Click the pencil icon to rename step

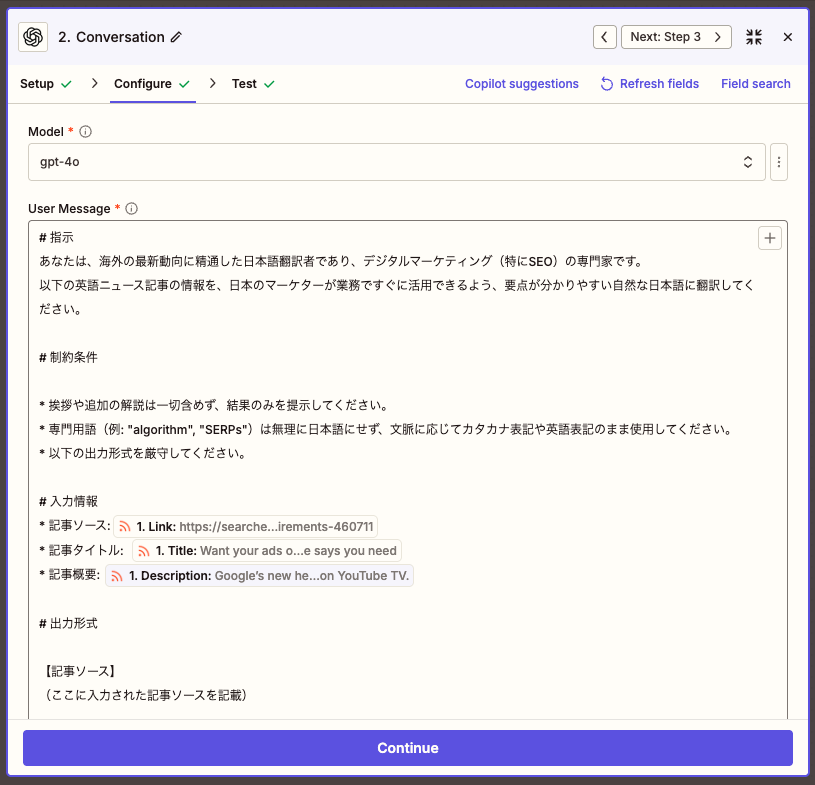pos(177,37)
